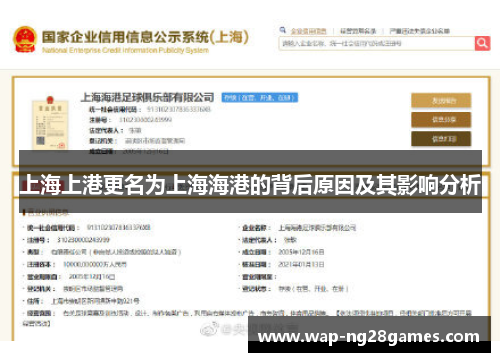Open the business license thumbnail image

click(x=50, y=123)
